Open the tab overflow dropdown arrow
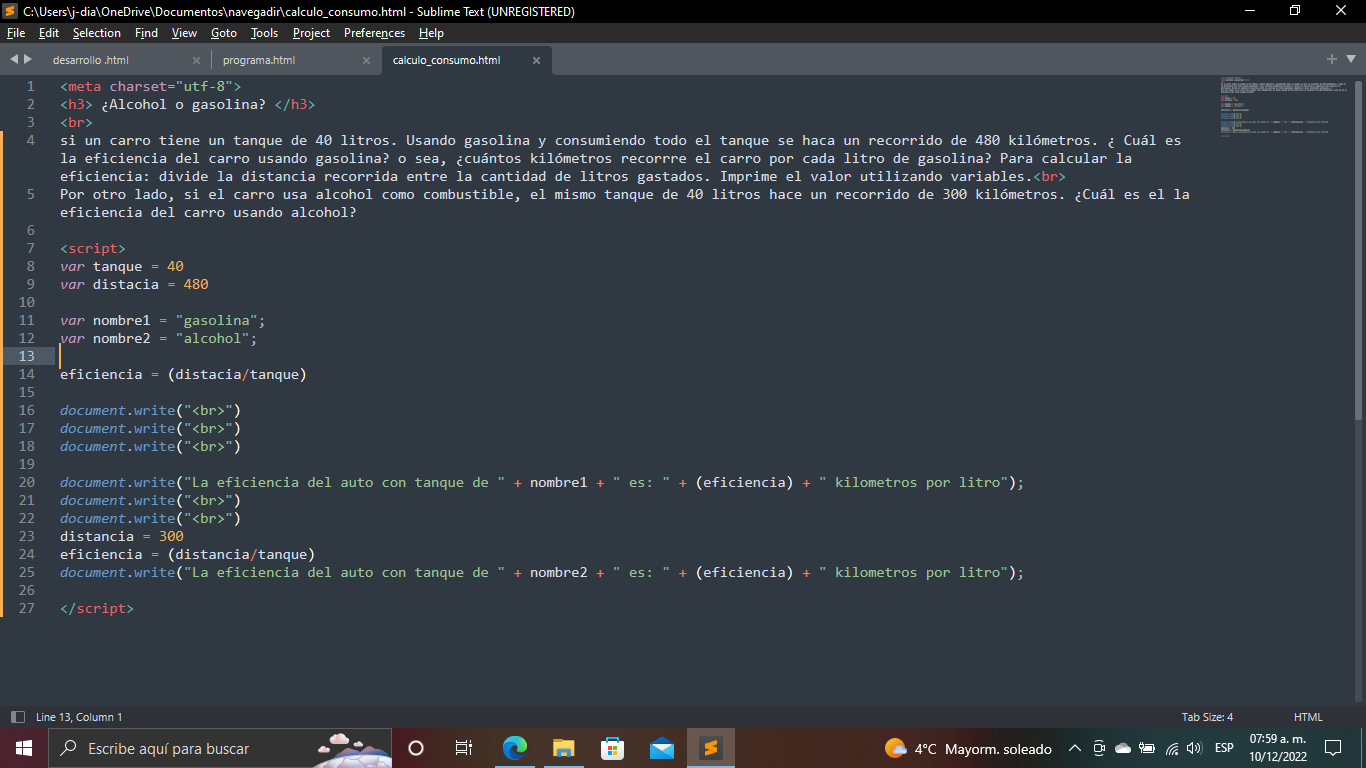Viewport: 1366px width, 768px height. point(1352,59)
